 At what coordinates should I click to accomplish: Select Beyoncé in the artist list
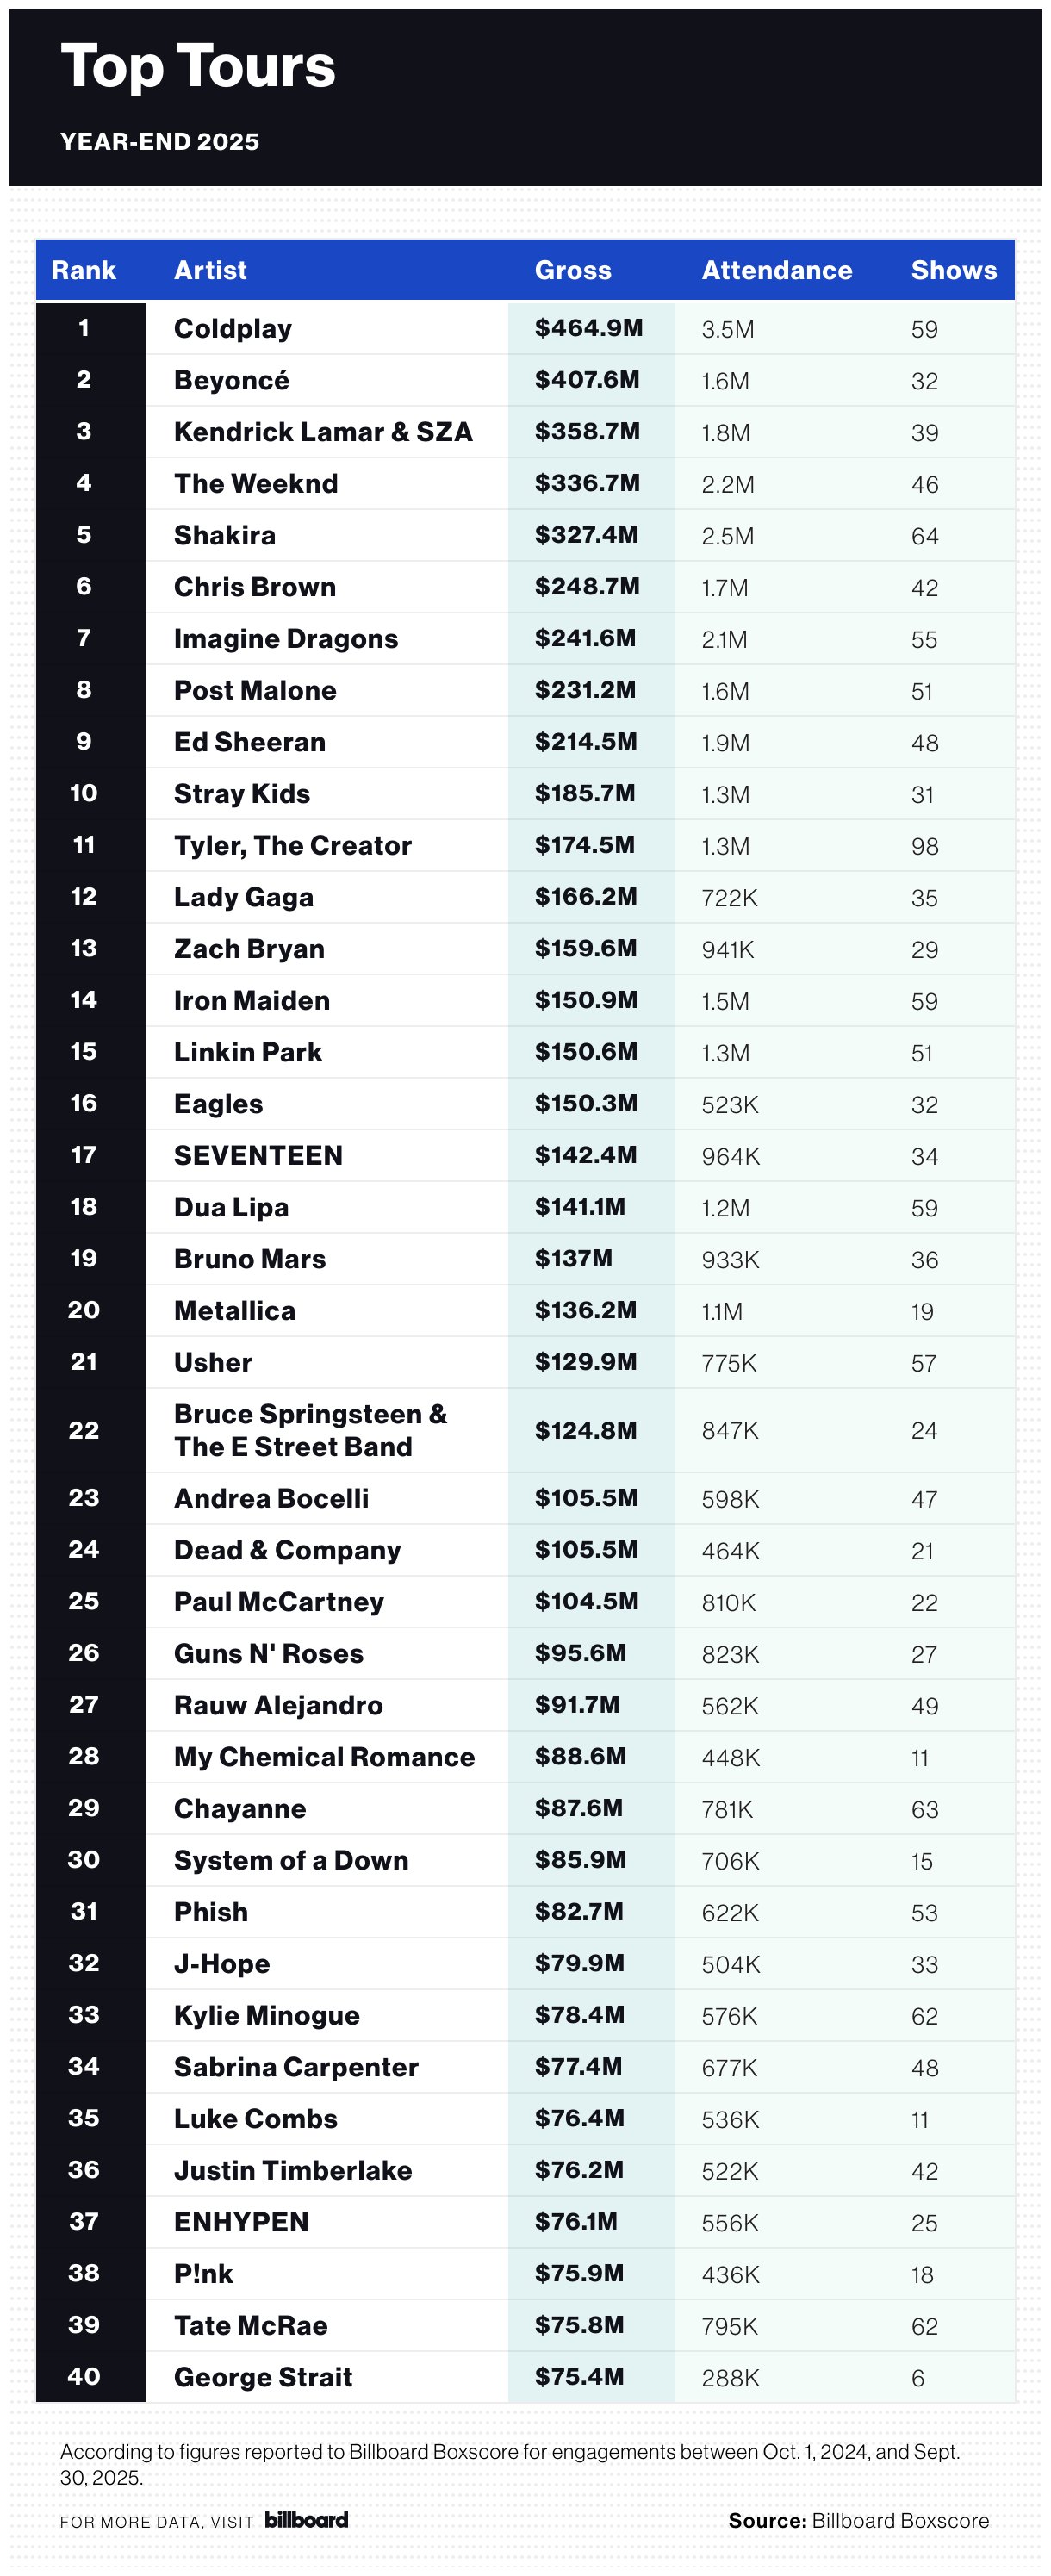pyautogui.click(x=232, y=380)
